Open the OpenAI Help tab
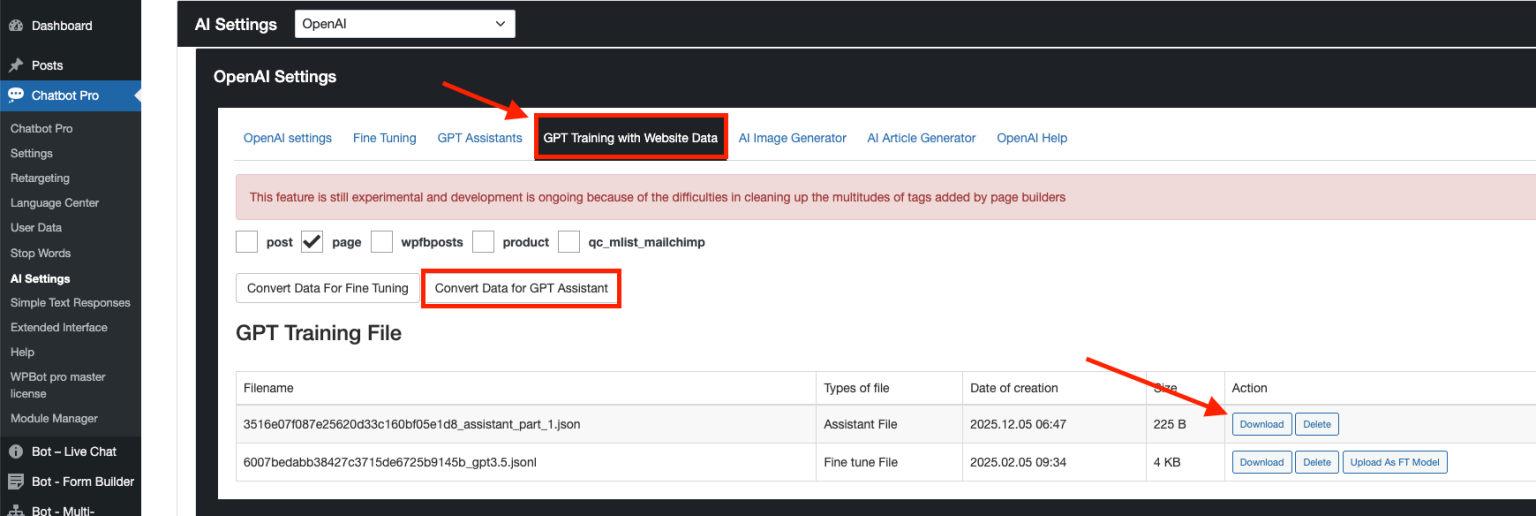This screenshot has height=516, width=1536. pos(1032,138)
